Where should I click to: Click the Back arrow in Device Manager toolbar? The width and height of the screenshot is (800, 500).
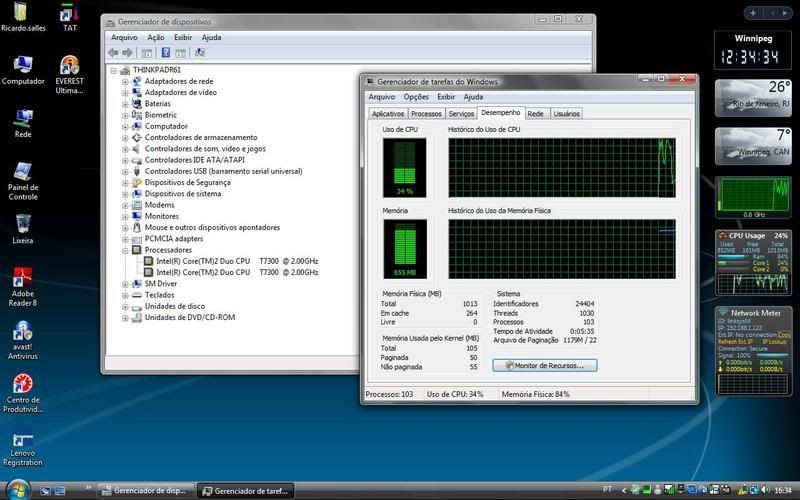[x=113, y=52]
